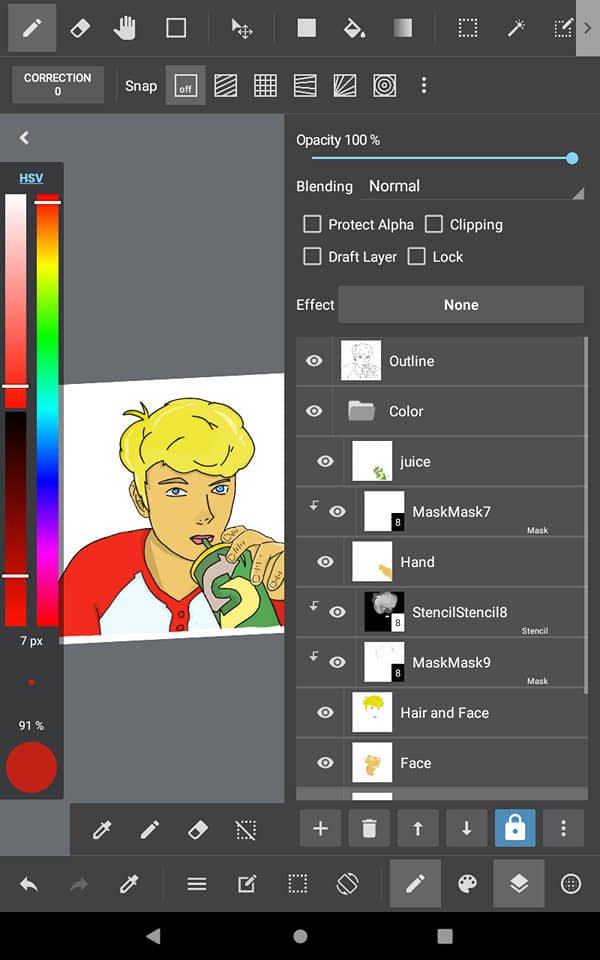Open the Blending mode Normal dropdown

tap(476, 187)
